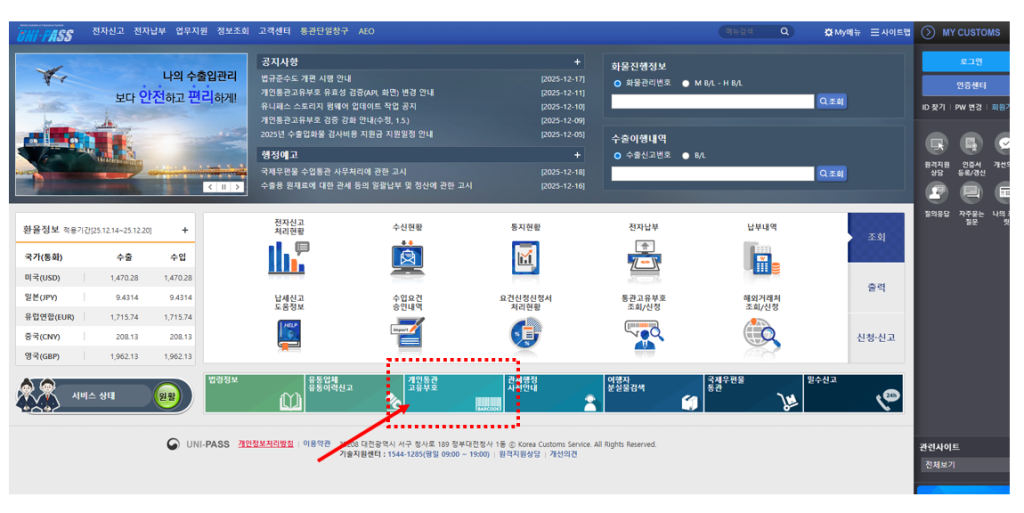Open the 전자신고 처리현황 chart icon
The height and width of the screenshot is (513, 1024).
[286, 258]
